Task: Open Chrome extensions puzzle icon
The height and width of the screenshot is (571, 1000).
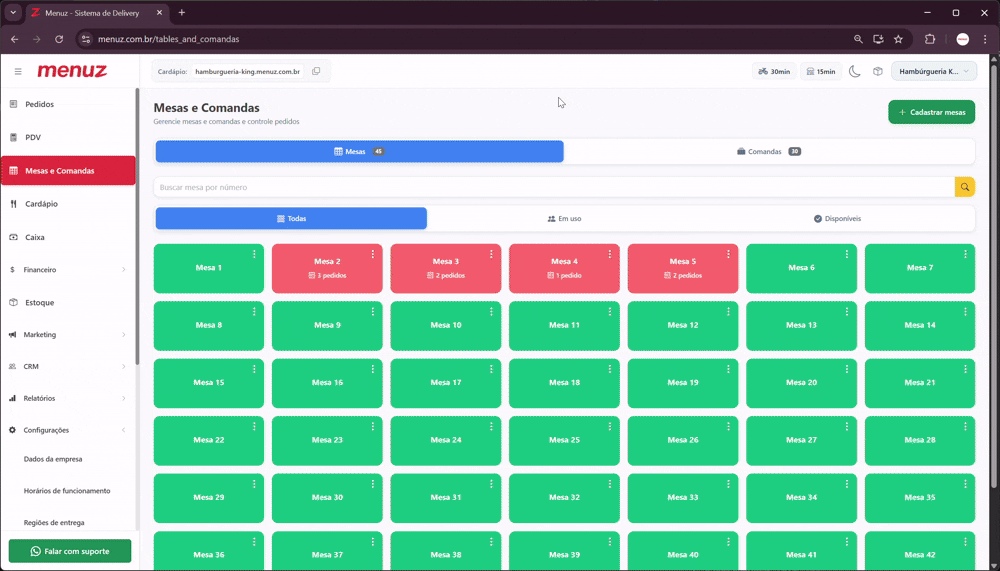Action: point(930,39)
